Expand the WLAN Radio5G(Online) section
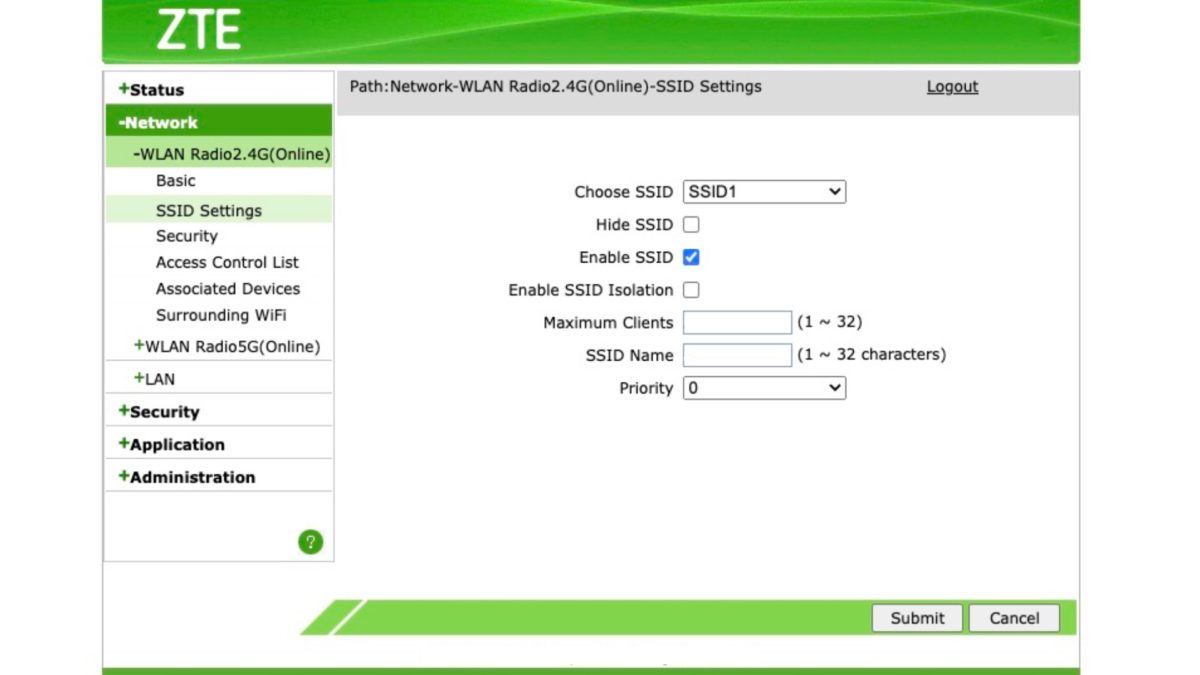The height and width of the screenshot is (675, 1200). 227,347
